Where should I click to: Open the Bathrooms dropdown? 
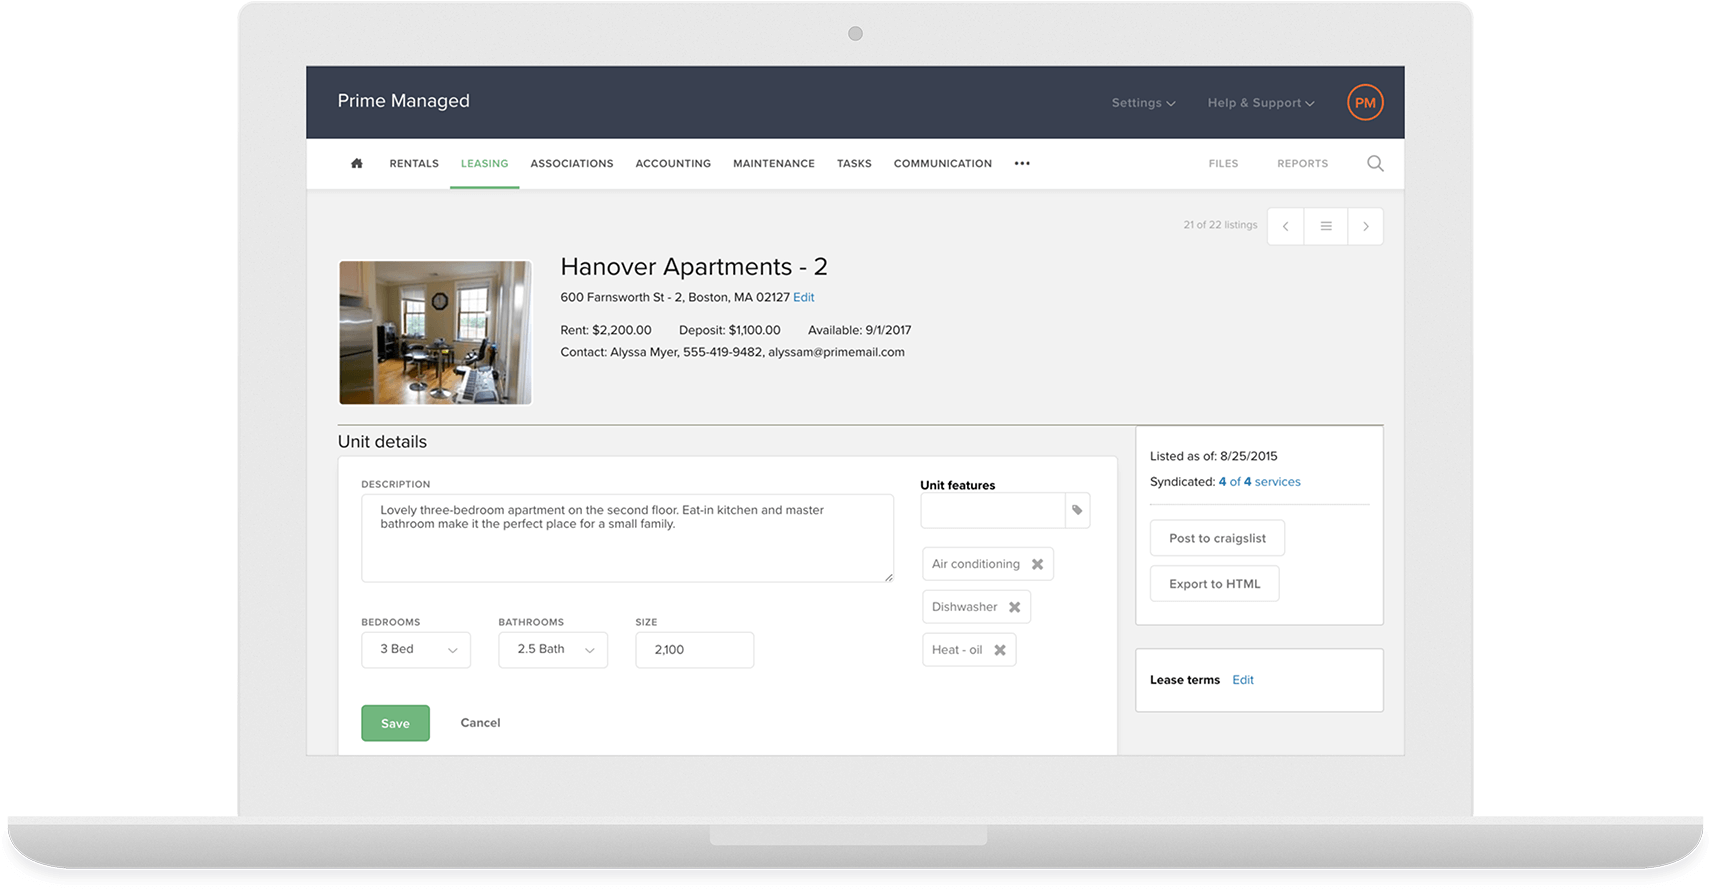[x=553, y=649]
